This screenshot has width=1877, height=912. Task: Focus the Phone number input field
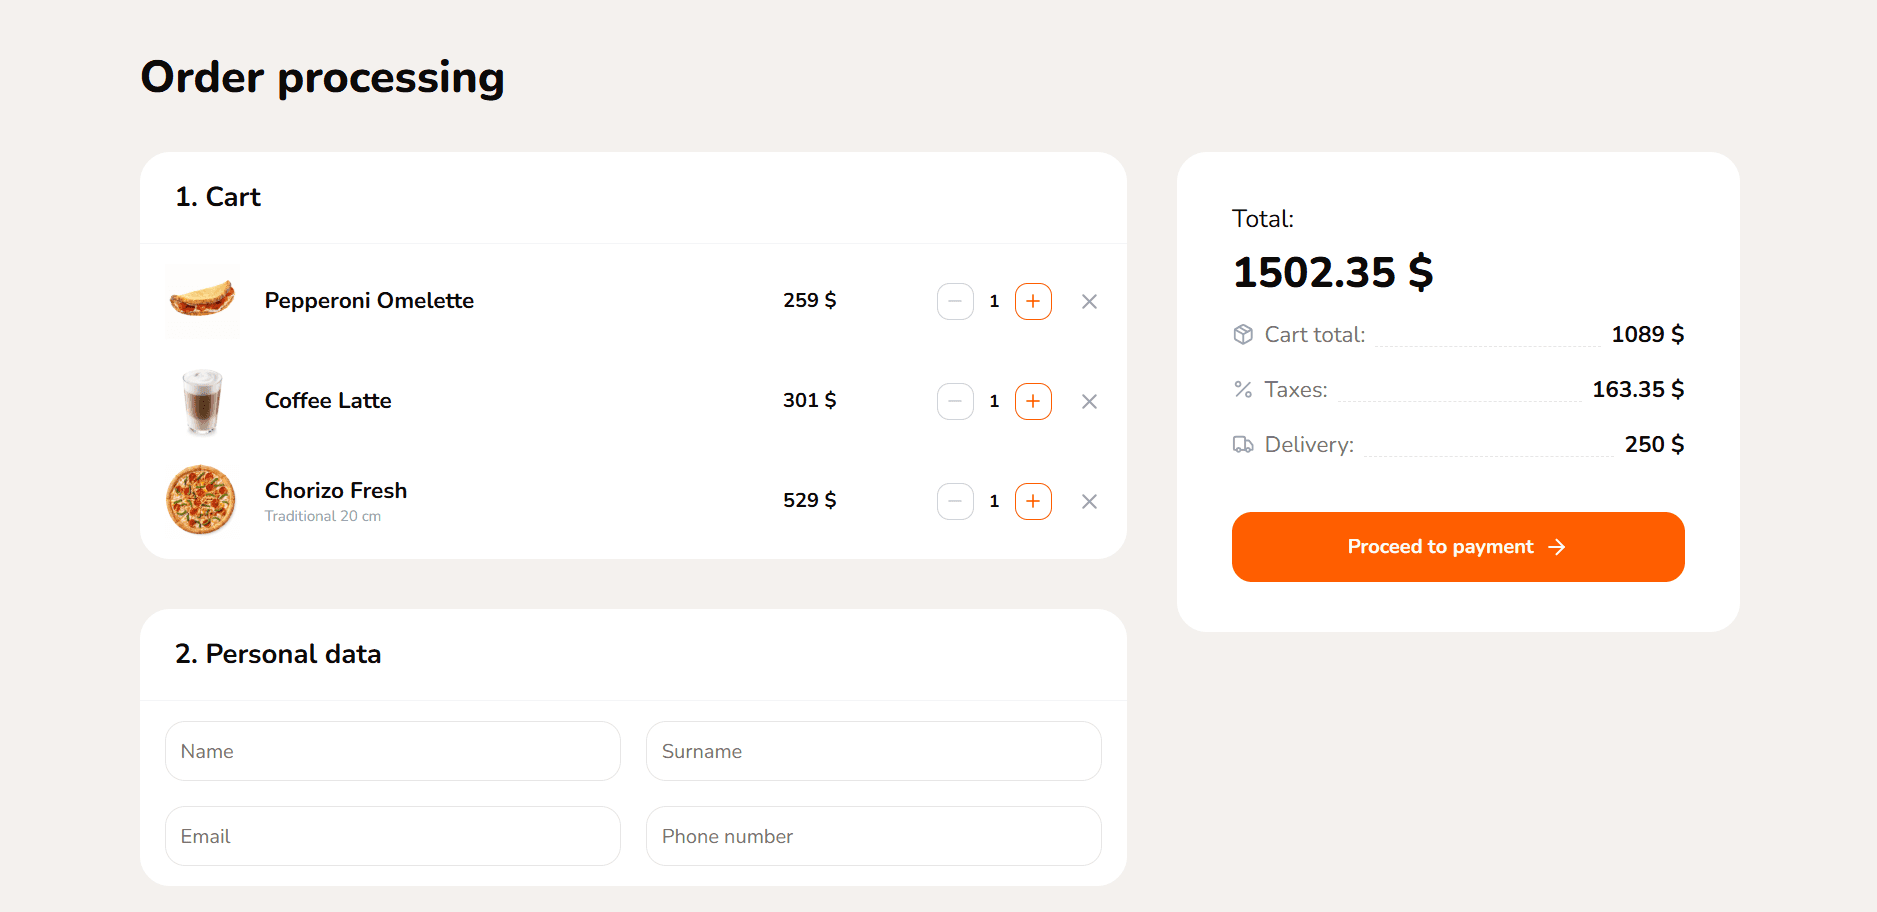pyautogui.click(x=874, y=836)
